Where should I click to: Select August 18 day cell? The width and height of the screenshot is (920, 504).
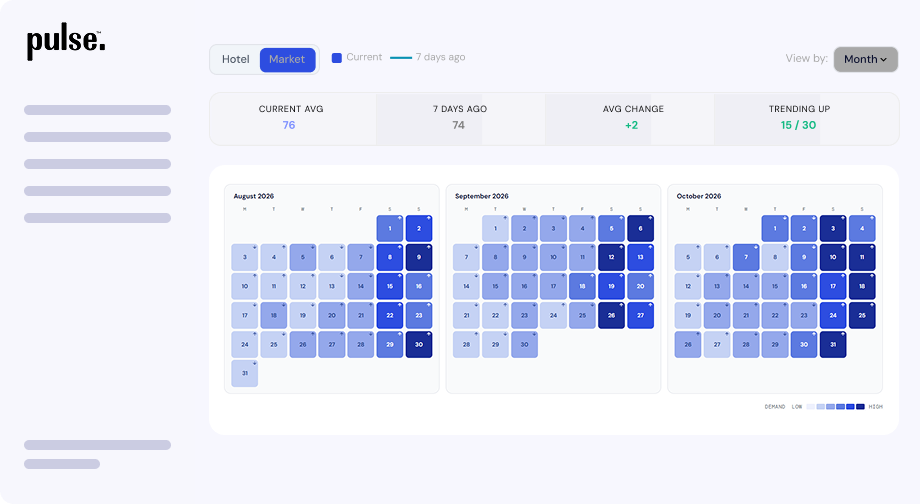273,315
